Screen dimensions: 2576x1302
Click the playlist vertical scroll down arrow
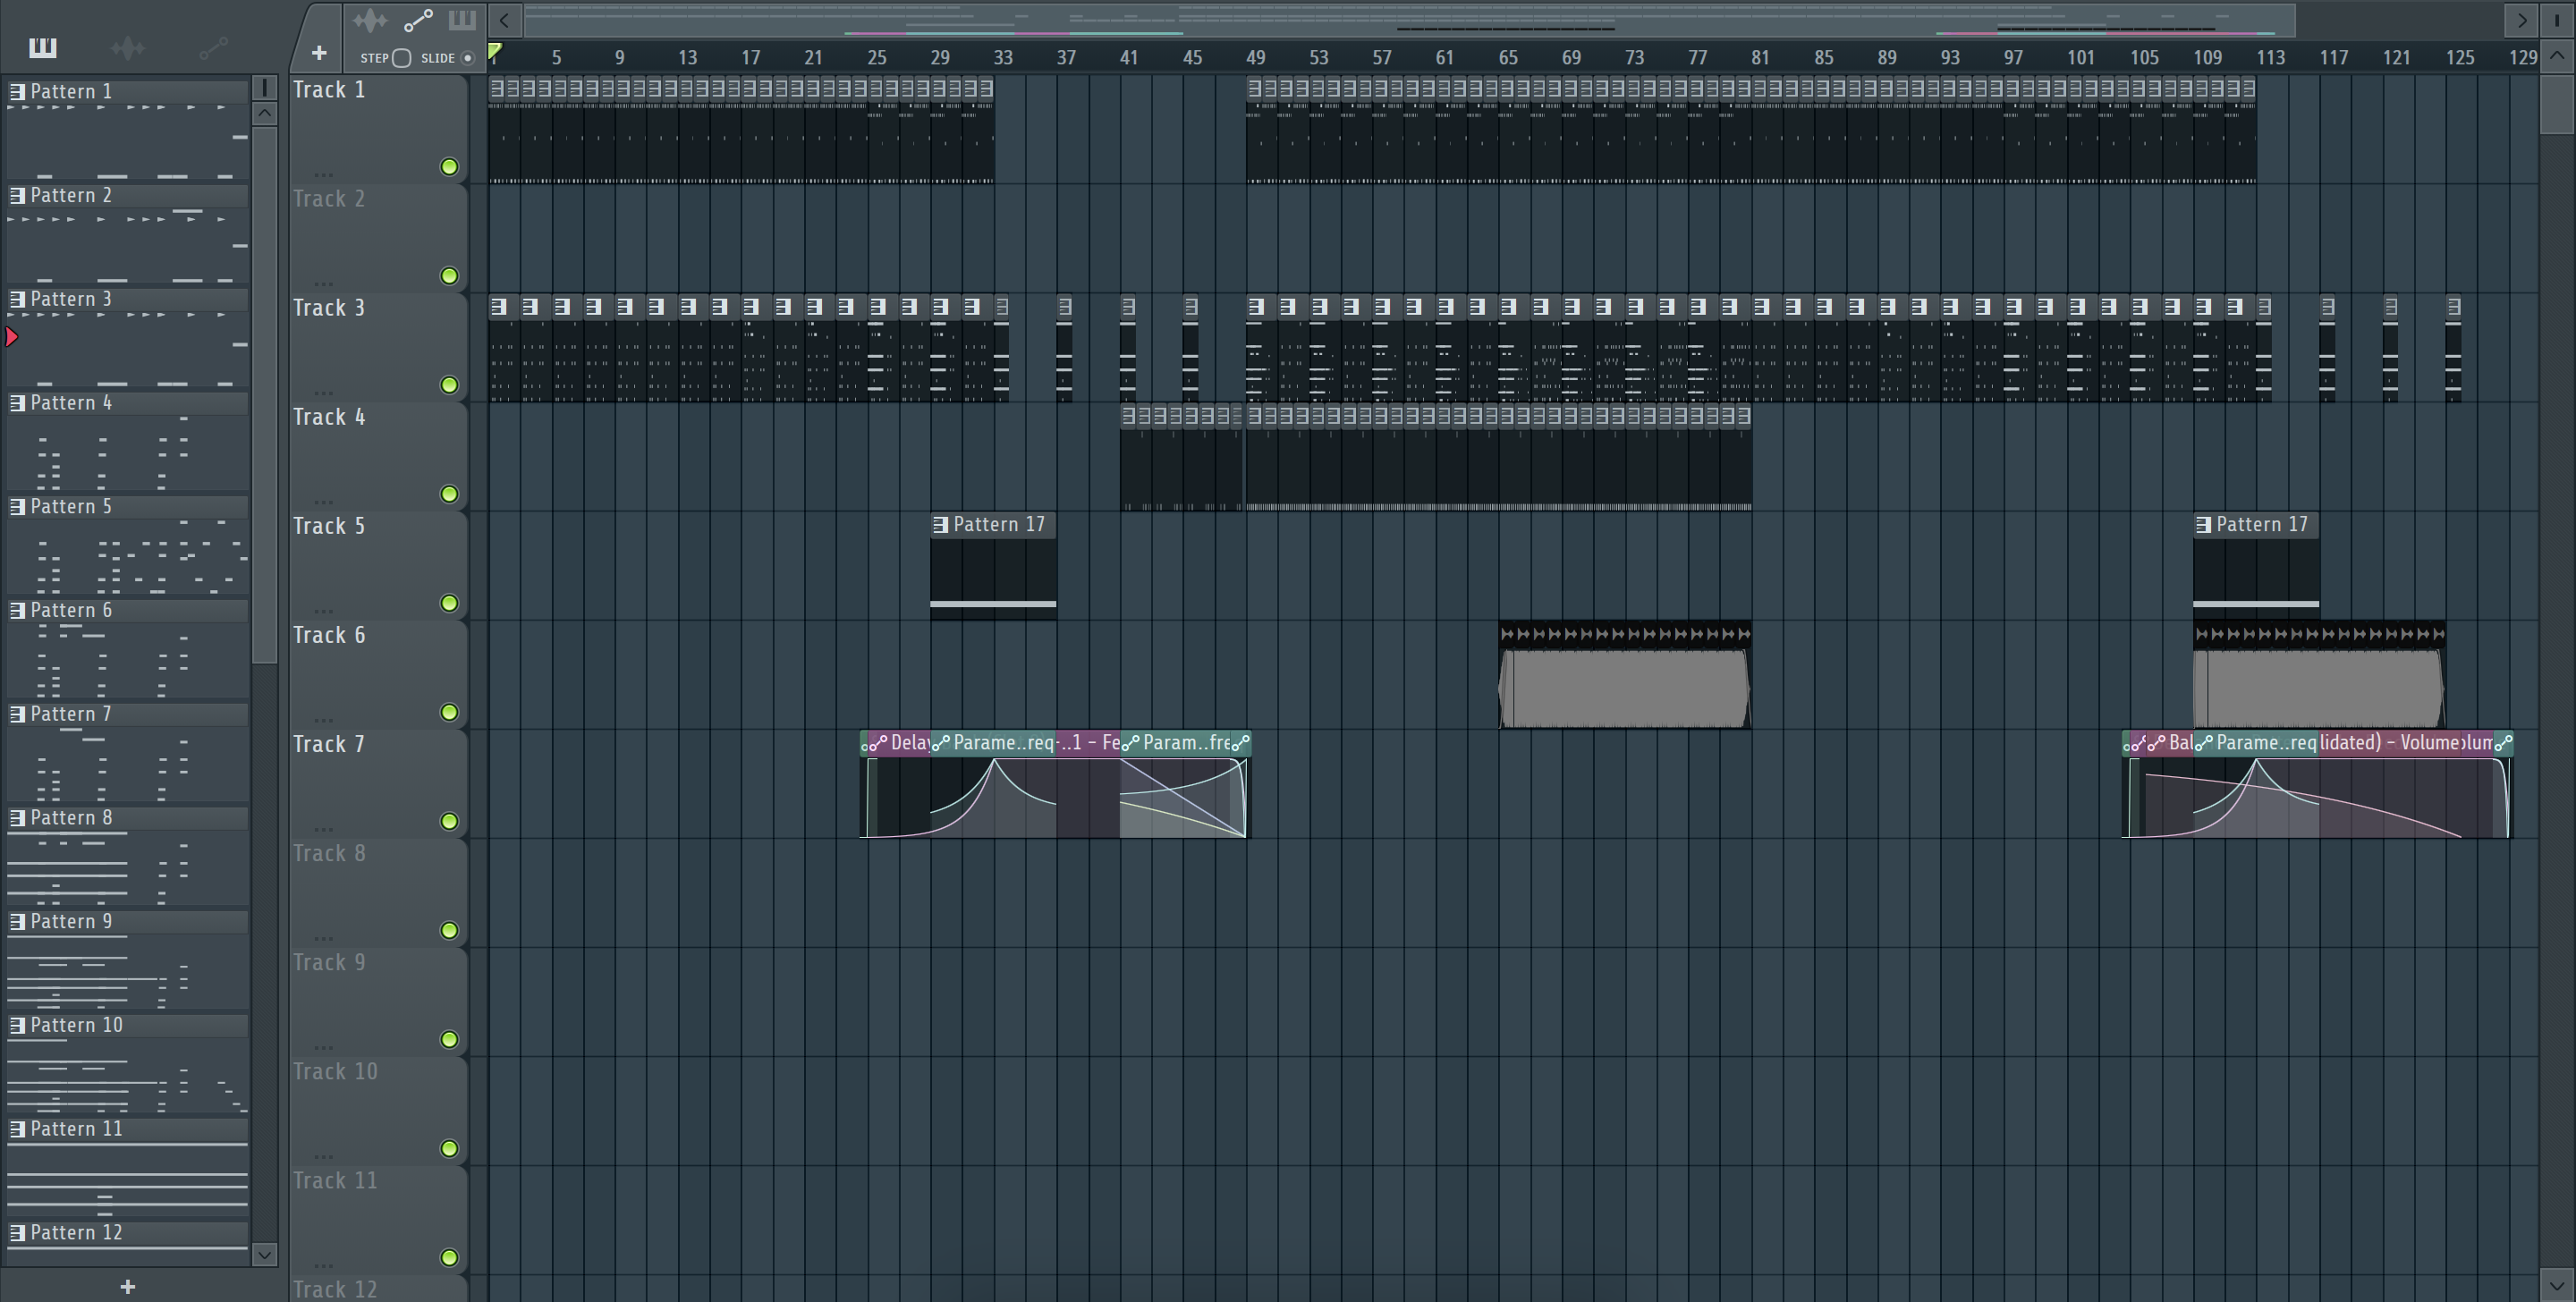2557,1285
